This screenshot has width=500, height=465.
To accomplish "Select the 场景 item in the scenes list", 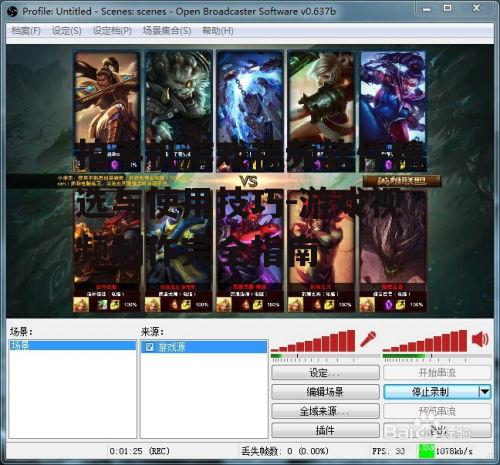I will (73, 345).
